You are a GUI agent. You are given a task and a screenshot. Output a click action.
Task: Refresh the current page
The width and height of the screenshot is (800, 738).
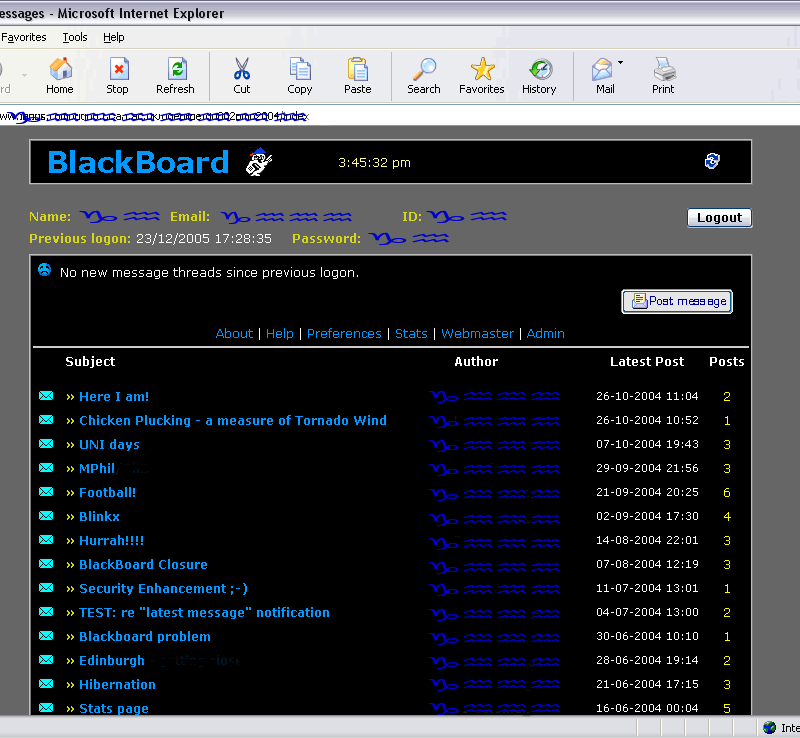click(x=176, y=76)
